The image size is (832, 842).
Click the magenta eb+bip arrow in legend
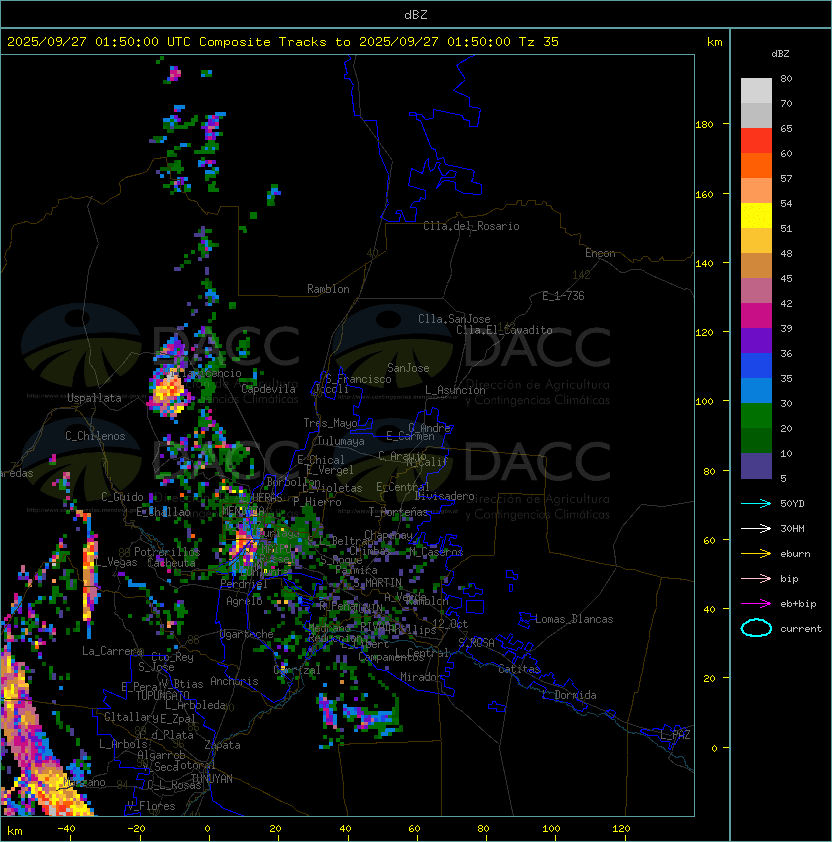pos(756,604)
